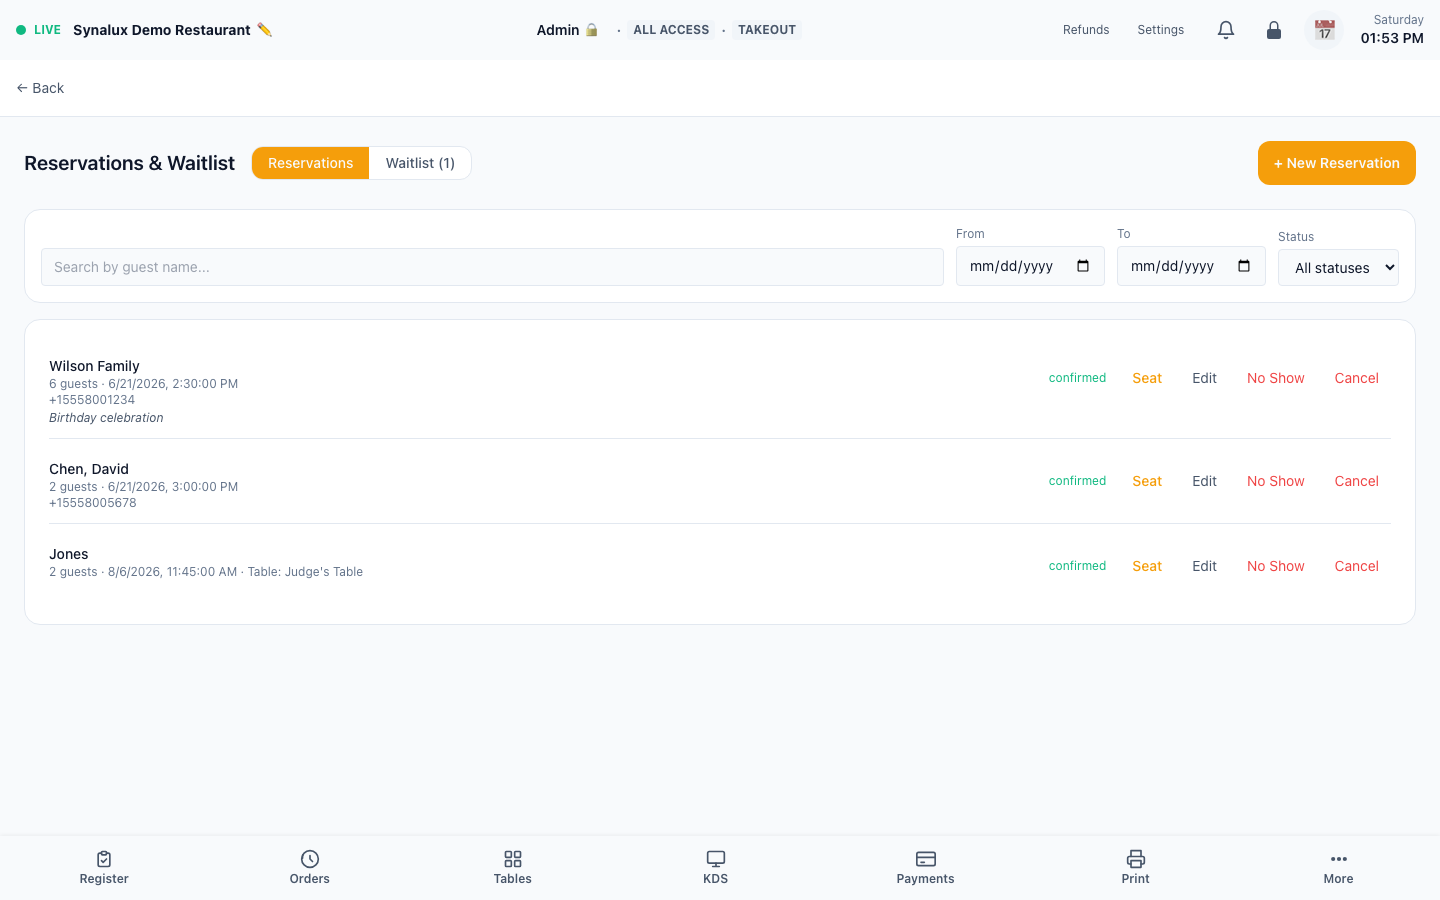Click the Wilson Family guest name
1440x900 pixels.
click(94, 366)
